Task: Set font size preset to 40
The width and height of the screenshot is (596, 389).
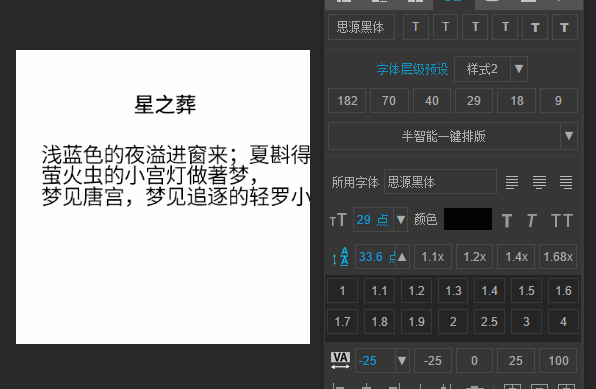Action: (x=432, y=101)
